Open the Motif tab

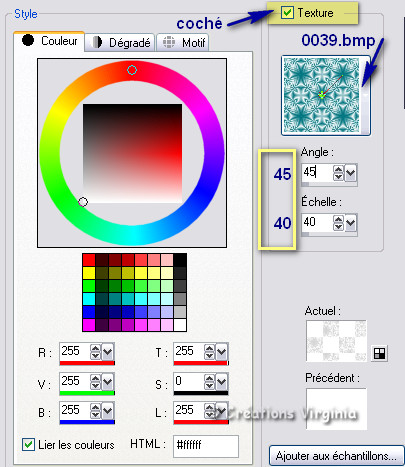[x=182, y=42]
